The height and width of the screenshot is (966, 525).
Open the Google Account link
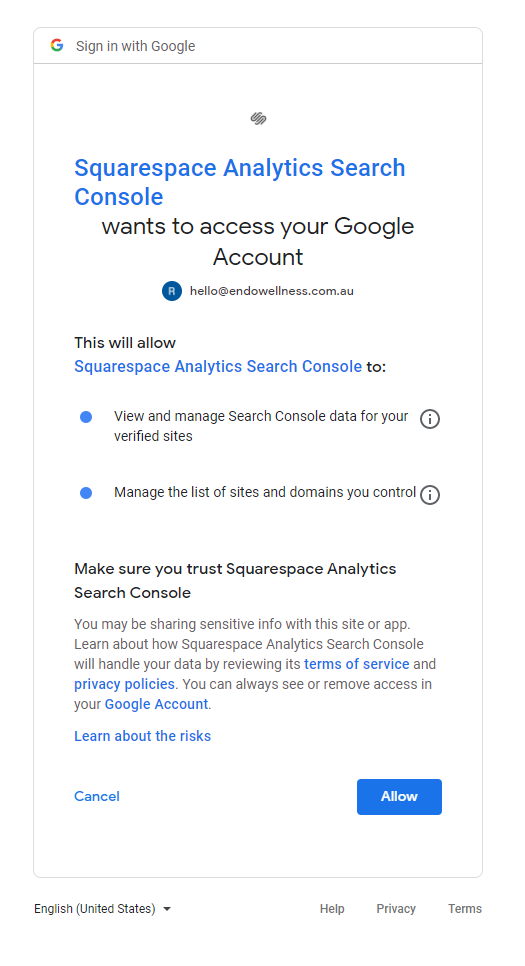(x=157, y=704)
